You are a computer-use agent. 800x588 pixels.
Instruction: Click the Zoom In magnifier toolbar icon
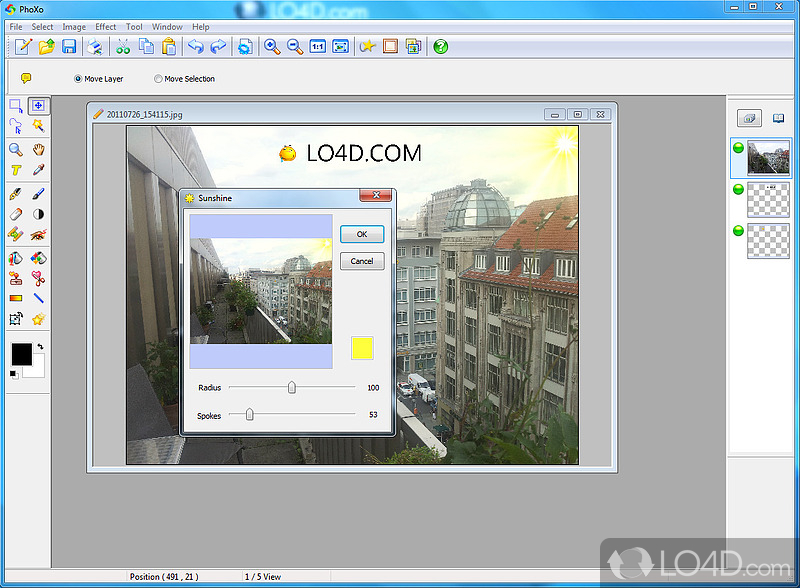(272, 47)
